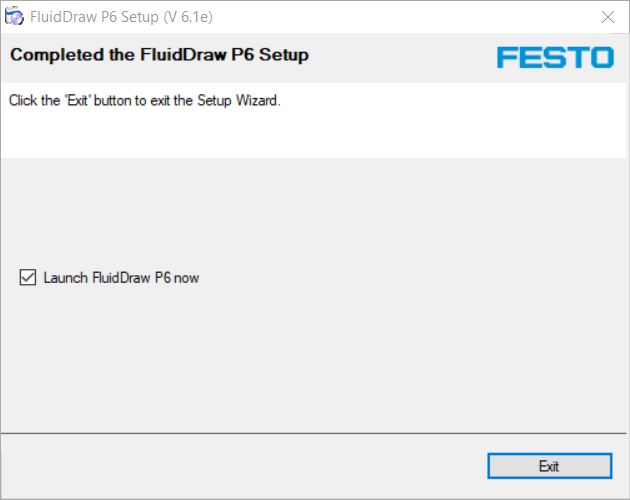Select the word 'Wizard' in the instruction line

point(257,100)
